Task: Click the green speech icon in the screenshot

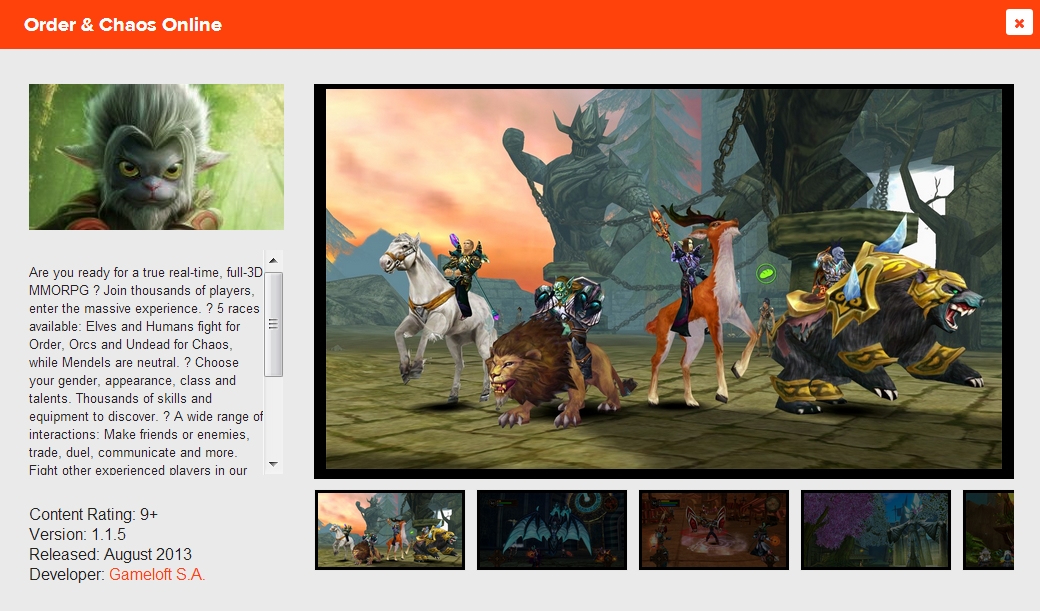Action: [766, 272]
